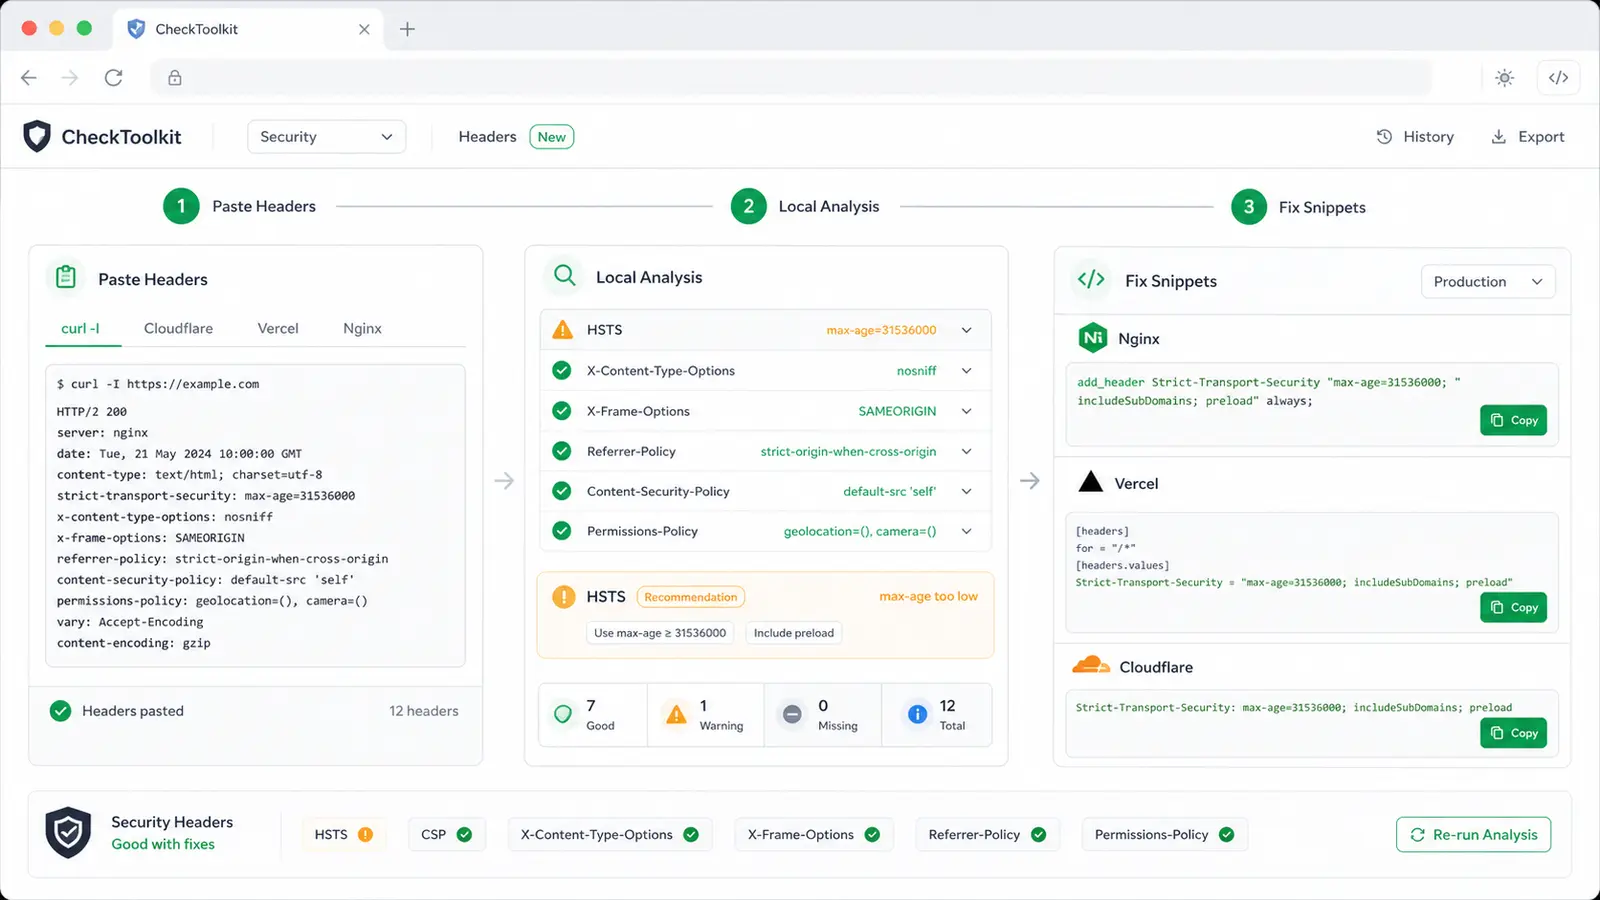Toggle the light/dark theme sun icon

click(x=1504, y=78)
